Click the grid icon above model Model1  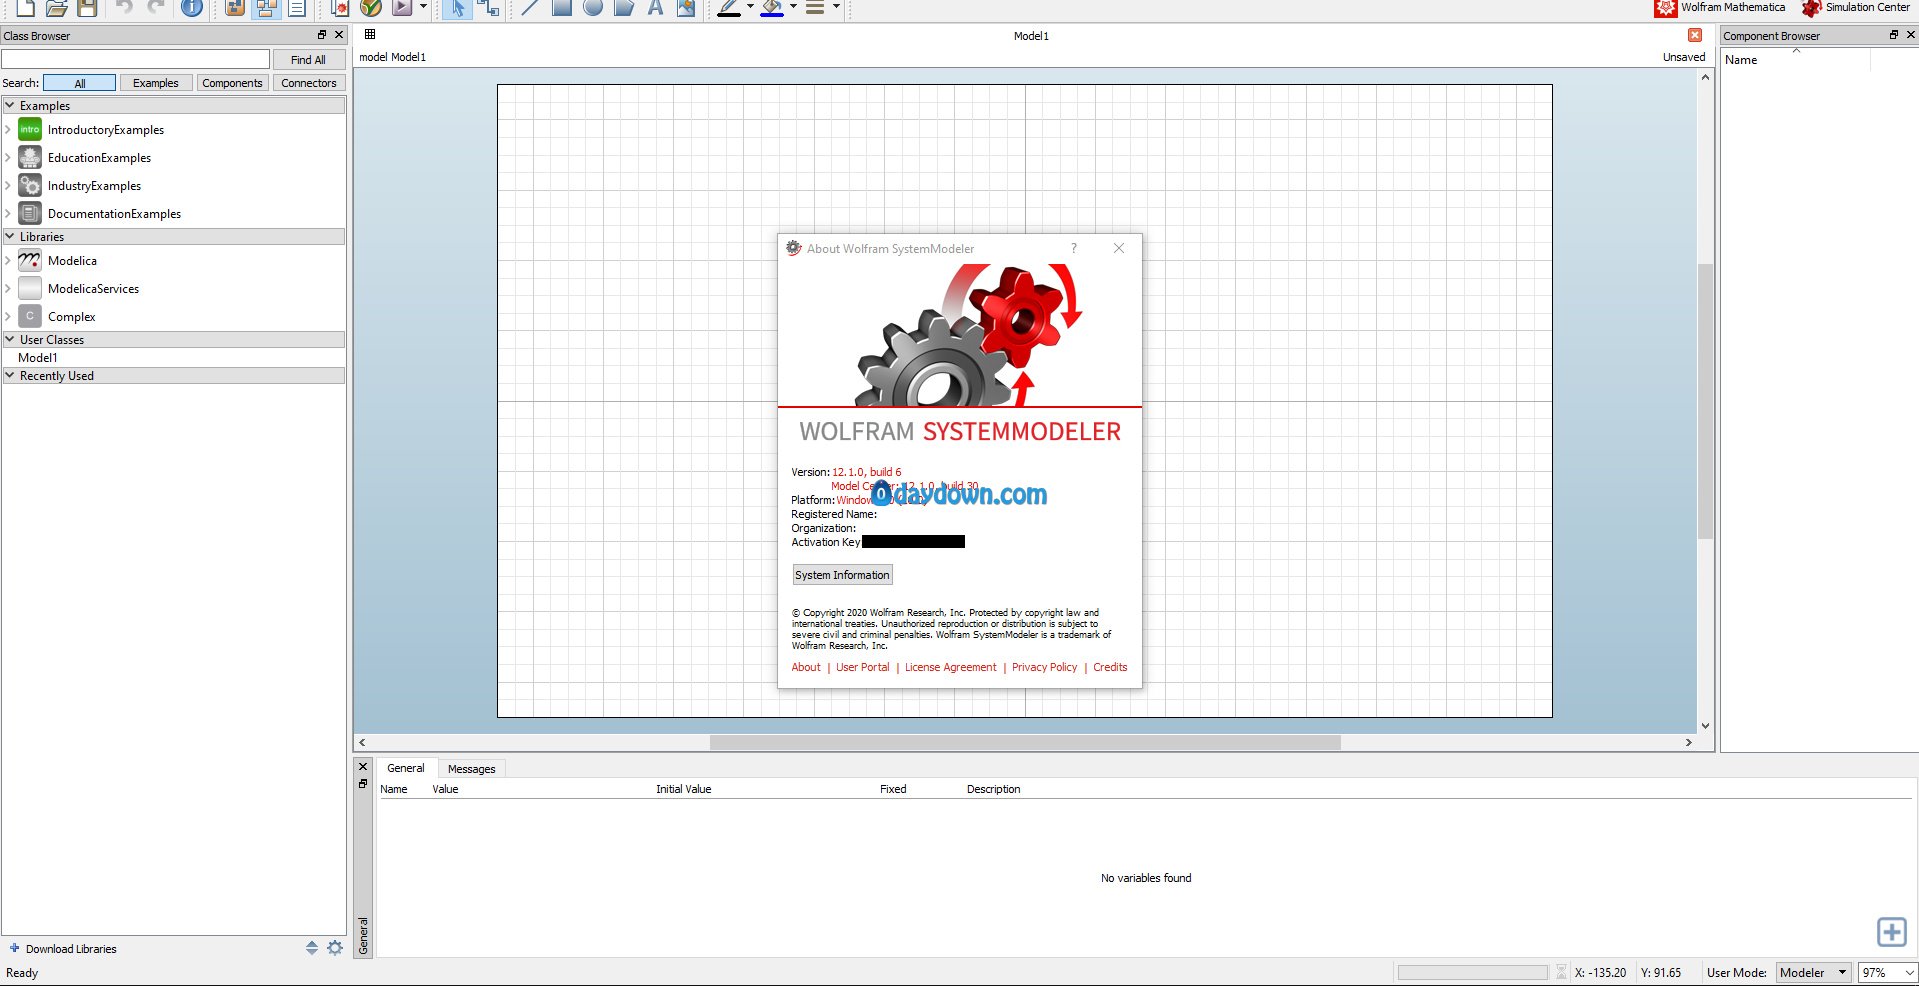370,35
